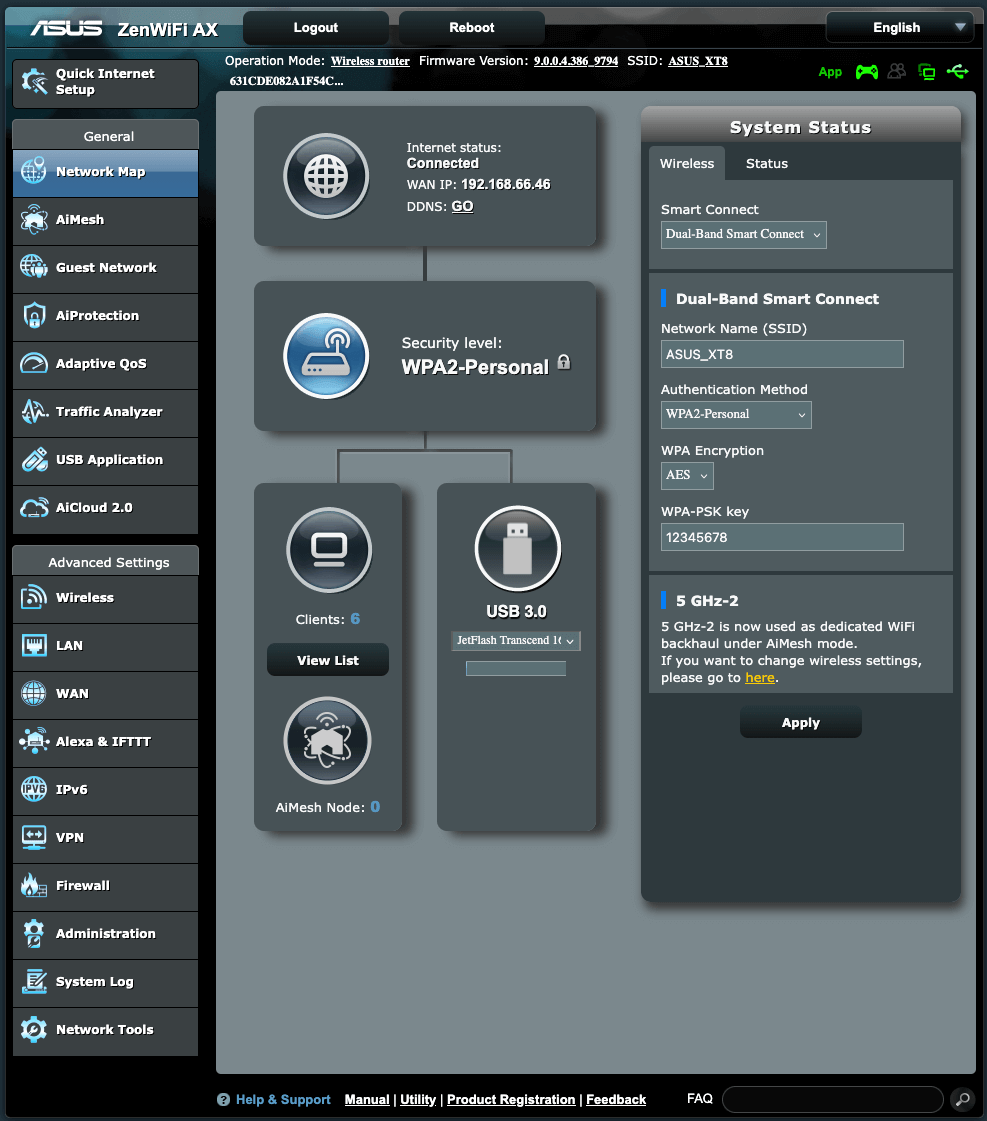Image resolution: width=987 pixels, height=1121 pixels.
Task: Click the clients count number 6
Action: tap(355, 619)
